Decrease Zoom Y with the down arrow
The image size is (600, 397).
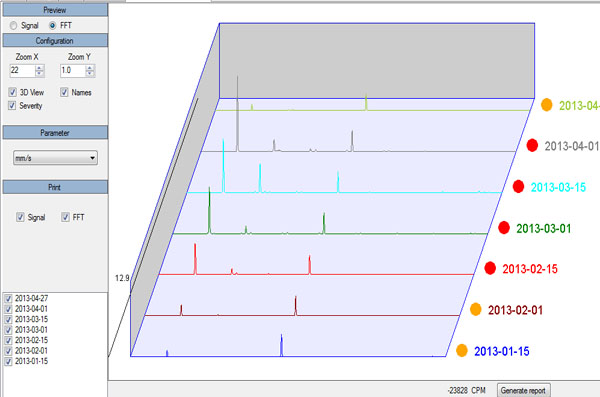tap(90, 74)
